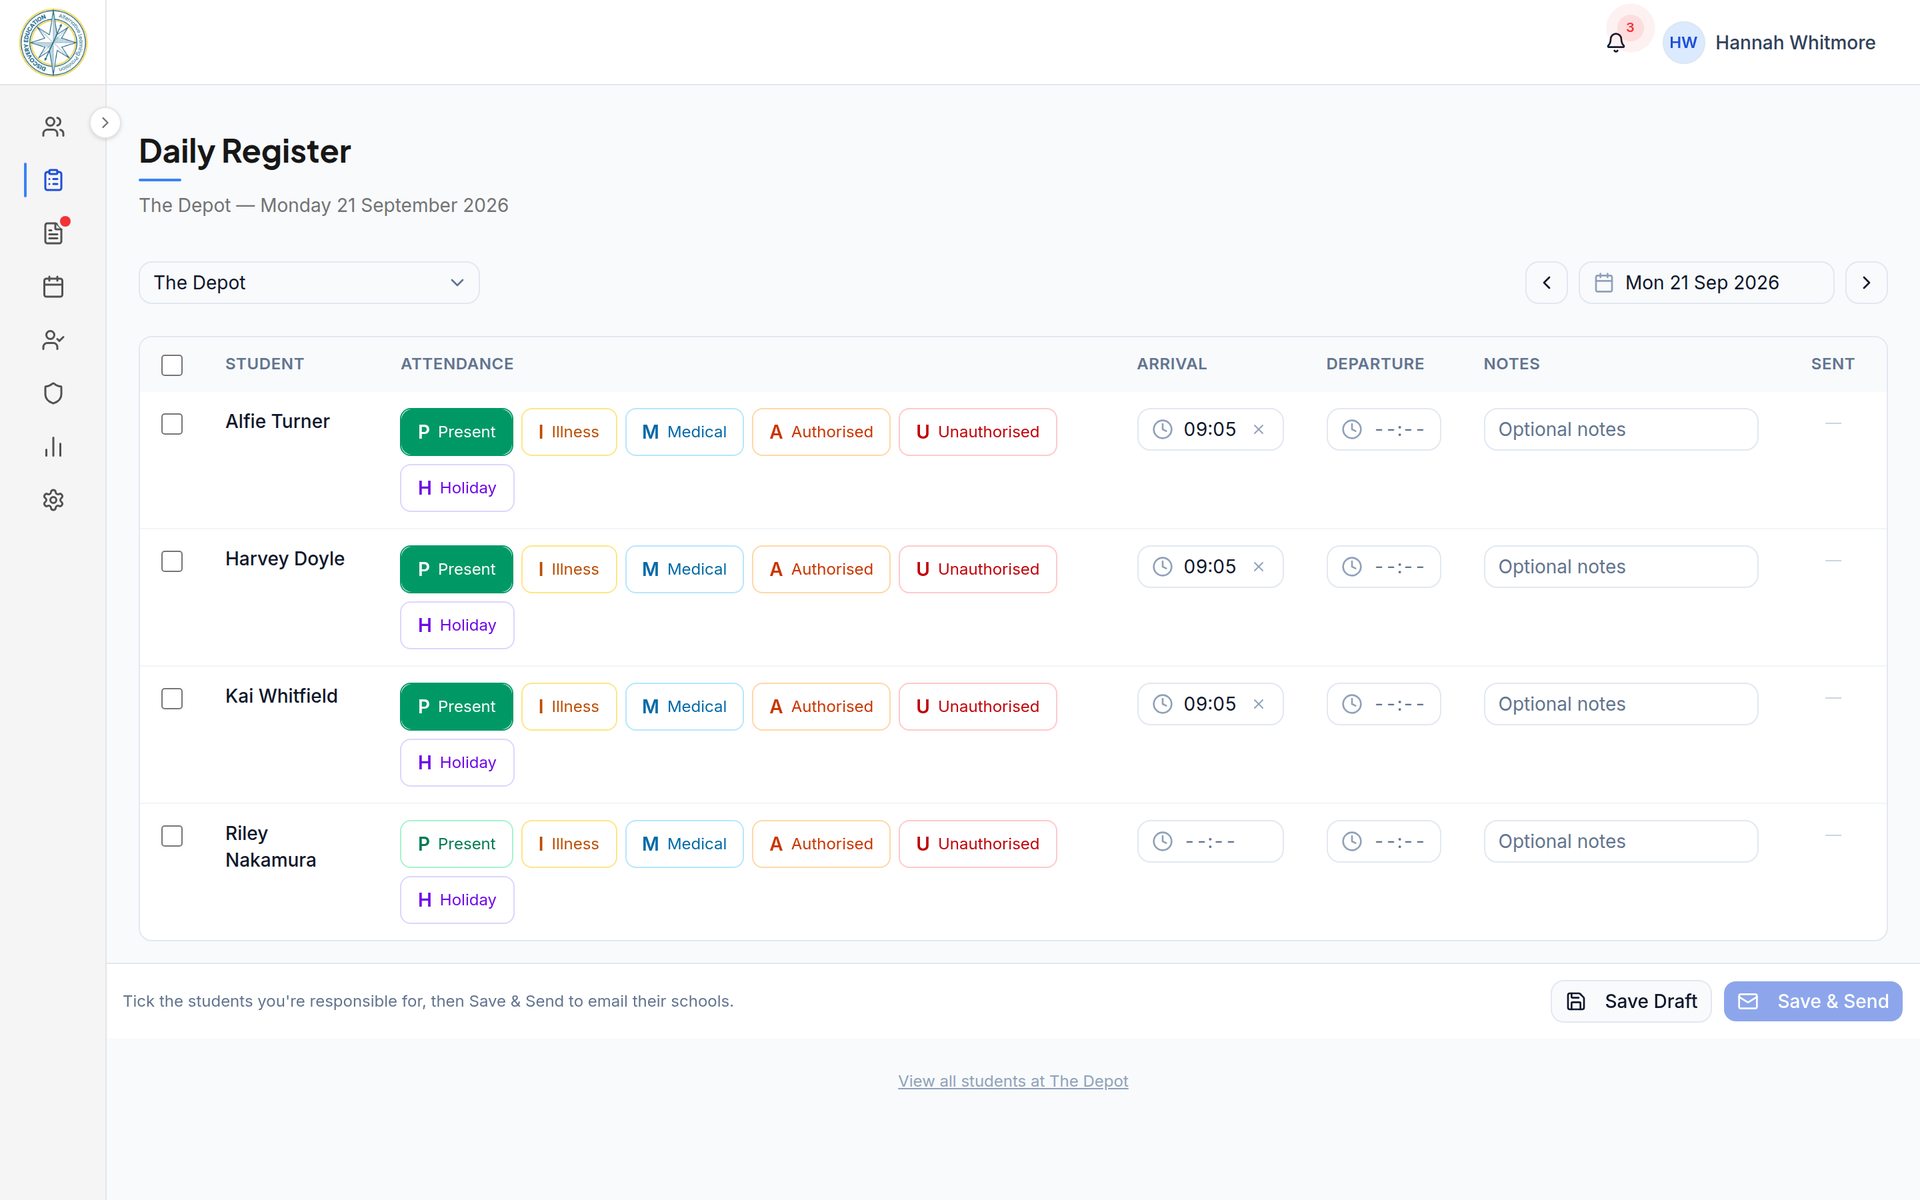Mark Harvey Doyle as Unauthorised
1920x1200 pixels.
click(x=977, y=569)
